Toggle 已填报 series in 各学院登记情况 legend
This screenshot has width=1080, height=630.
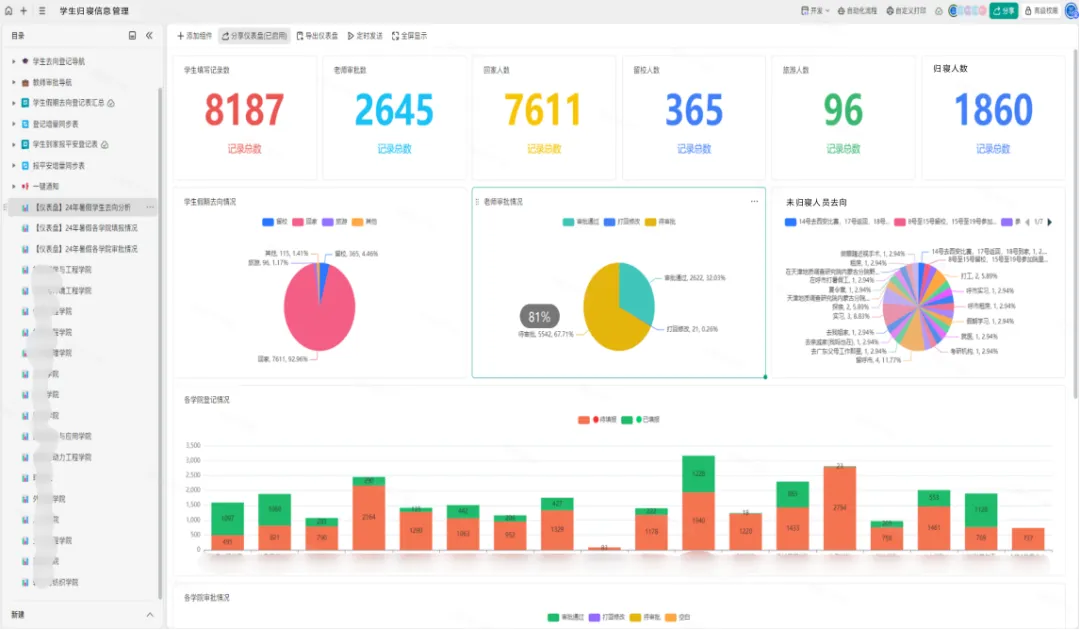(640, 419)
